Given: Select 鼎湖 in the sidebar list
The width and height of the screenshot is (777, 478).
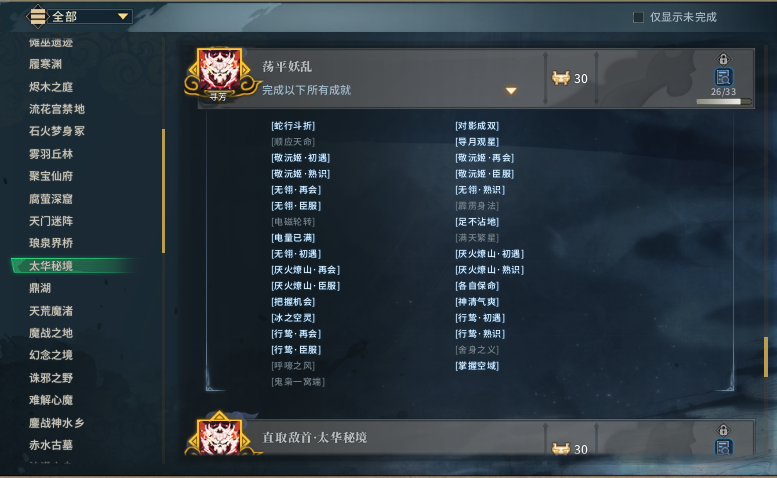Looking at the screenshot, I should tap(40, 288).
